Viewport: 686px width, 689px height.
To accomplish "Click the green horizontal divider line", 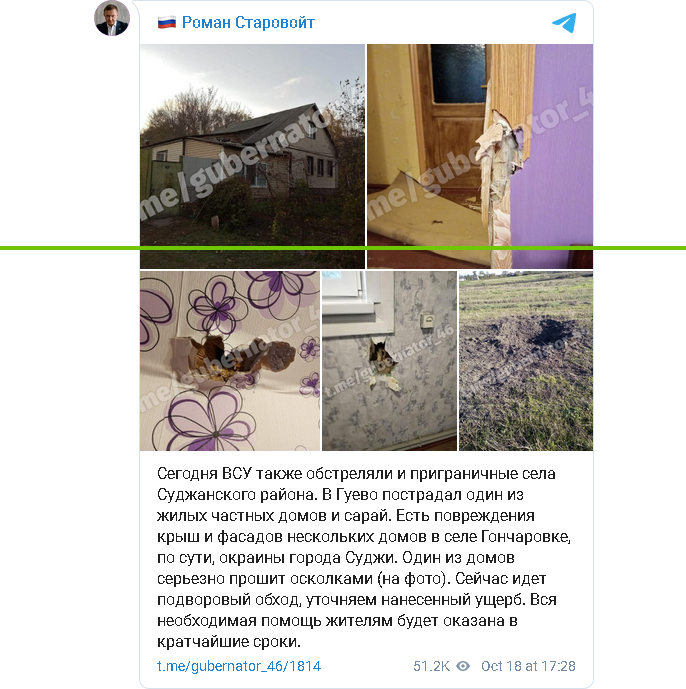I will coord(343,248).
